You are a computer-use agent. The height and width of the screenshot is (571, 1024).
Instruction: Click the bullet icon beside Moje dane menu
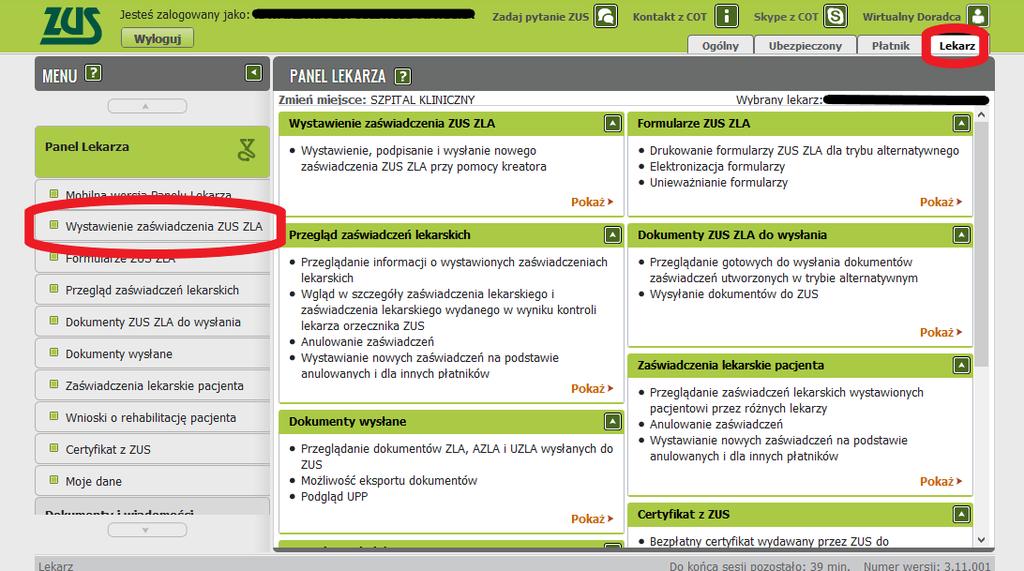point(54,480)
